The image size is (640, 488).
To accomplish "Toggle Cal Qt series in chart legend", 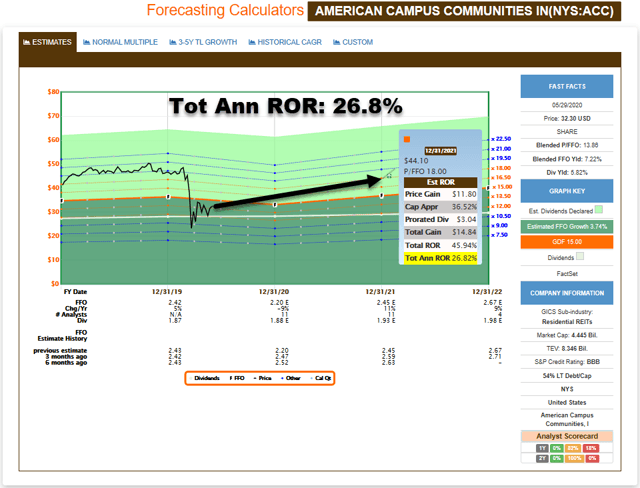I will tap(321, 378).
